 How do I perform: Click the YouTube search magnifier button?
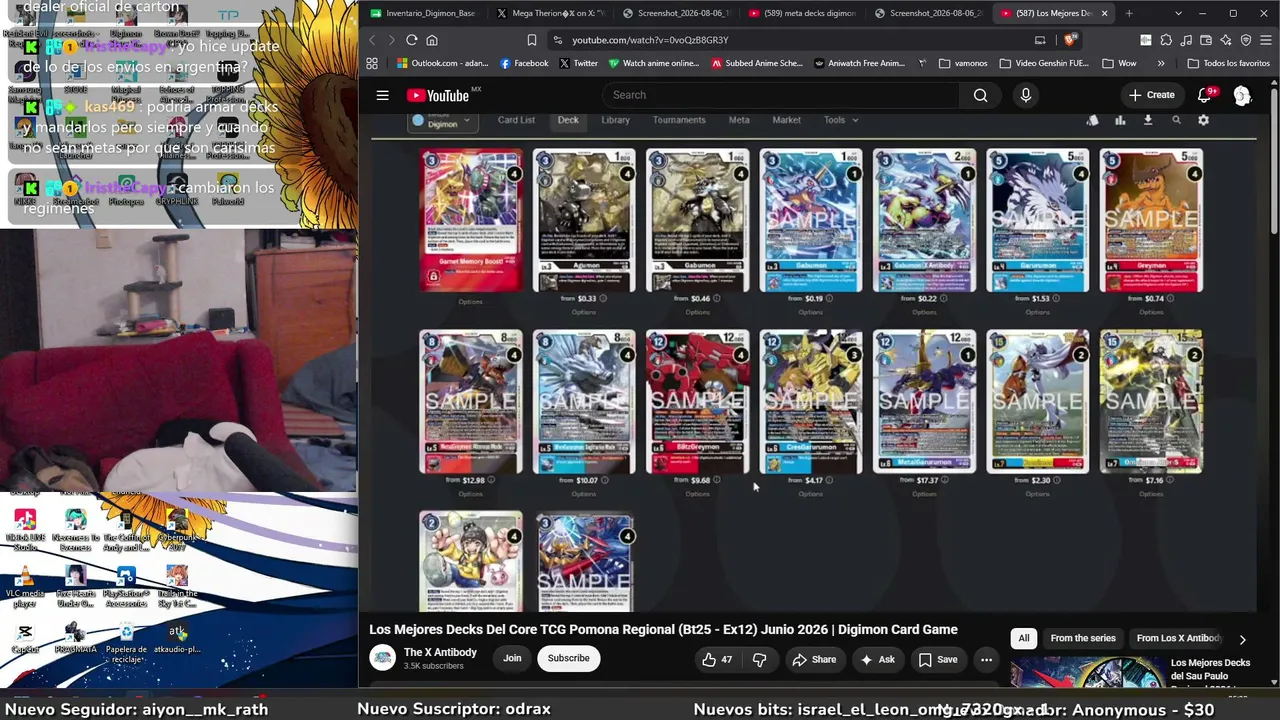pos(980,95)
